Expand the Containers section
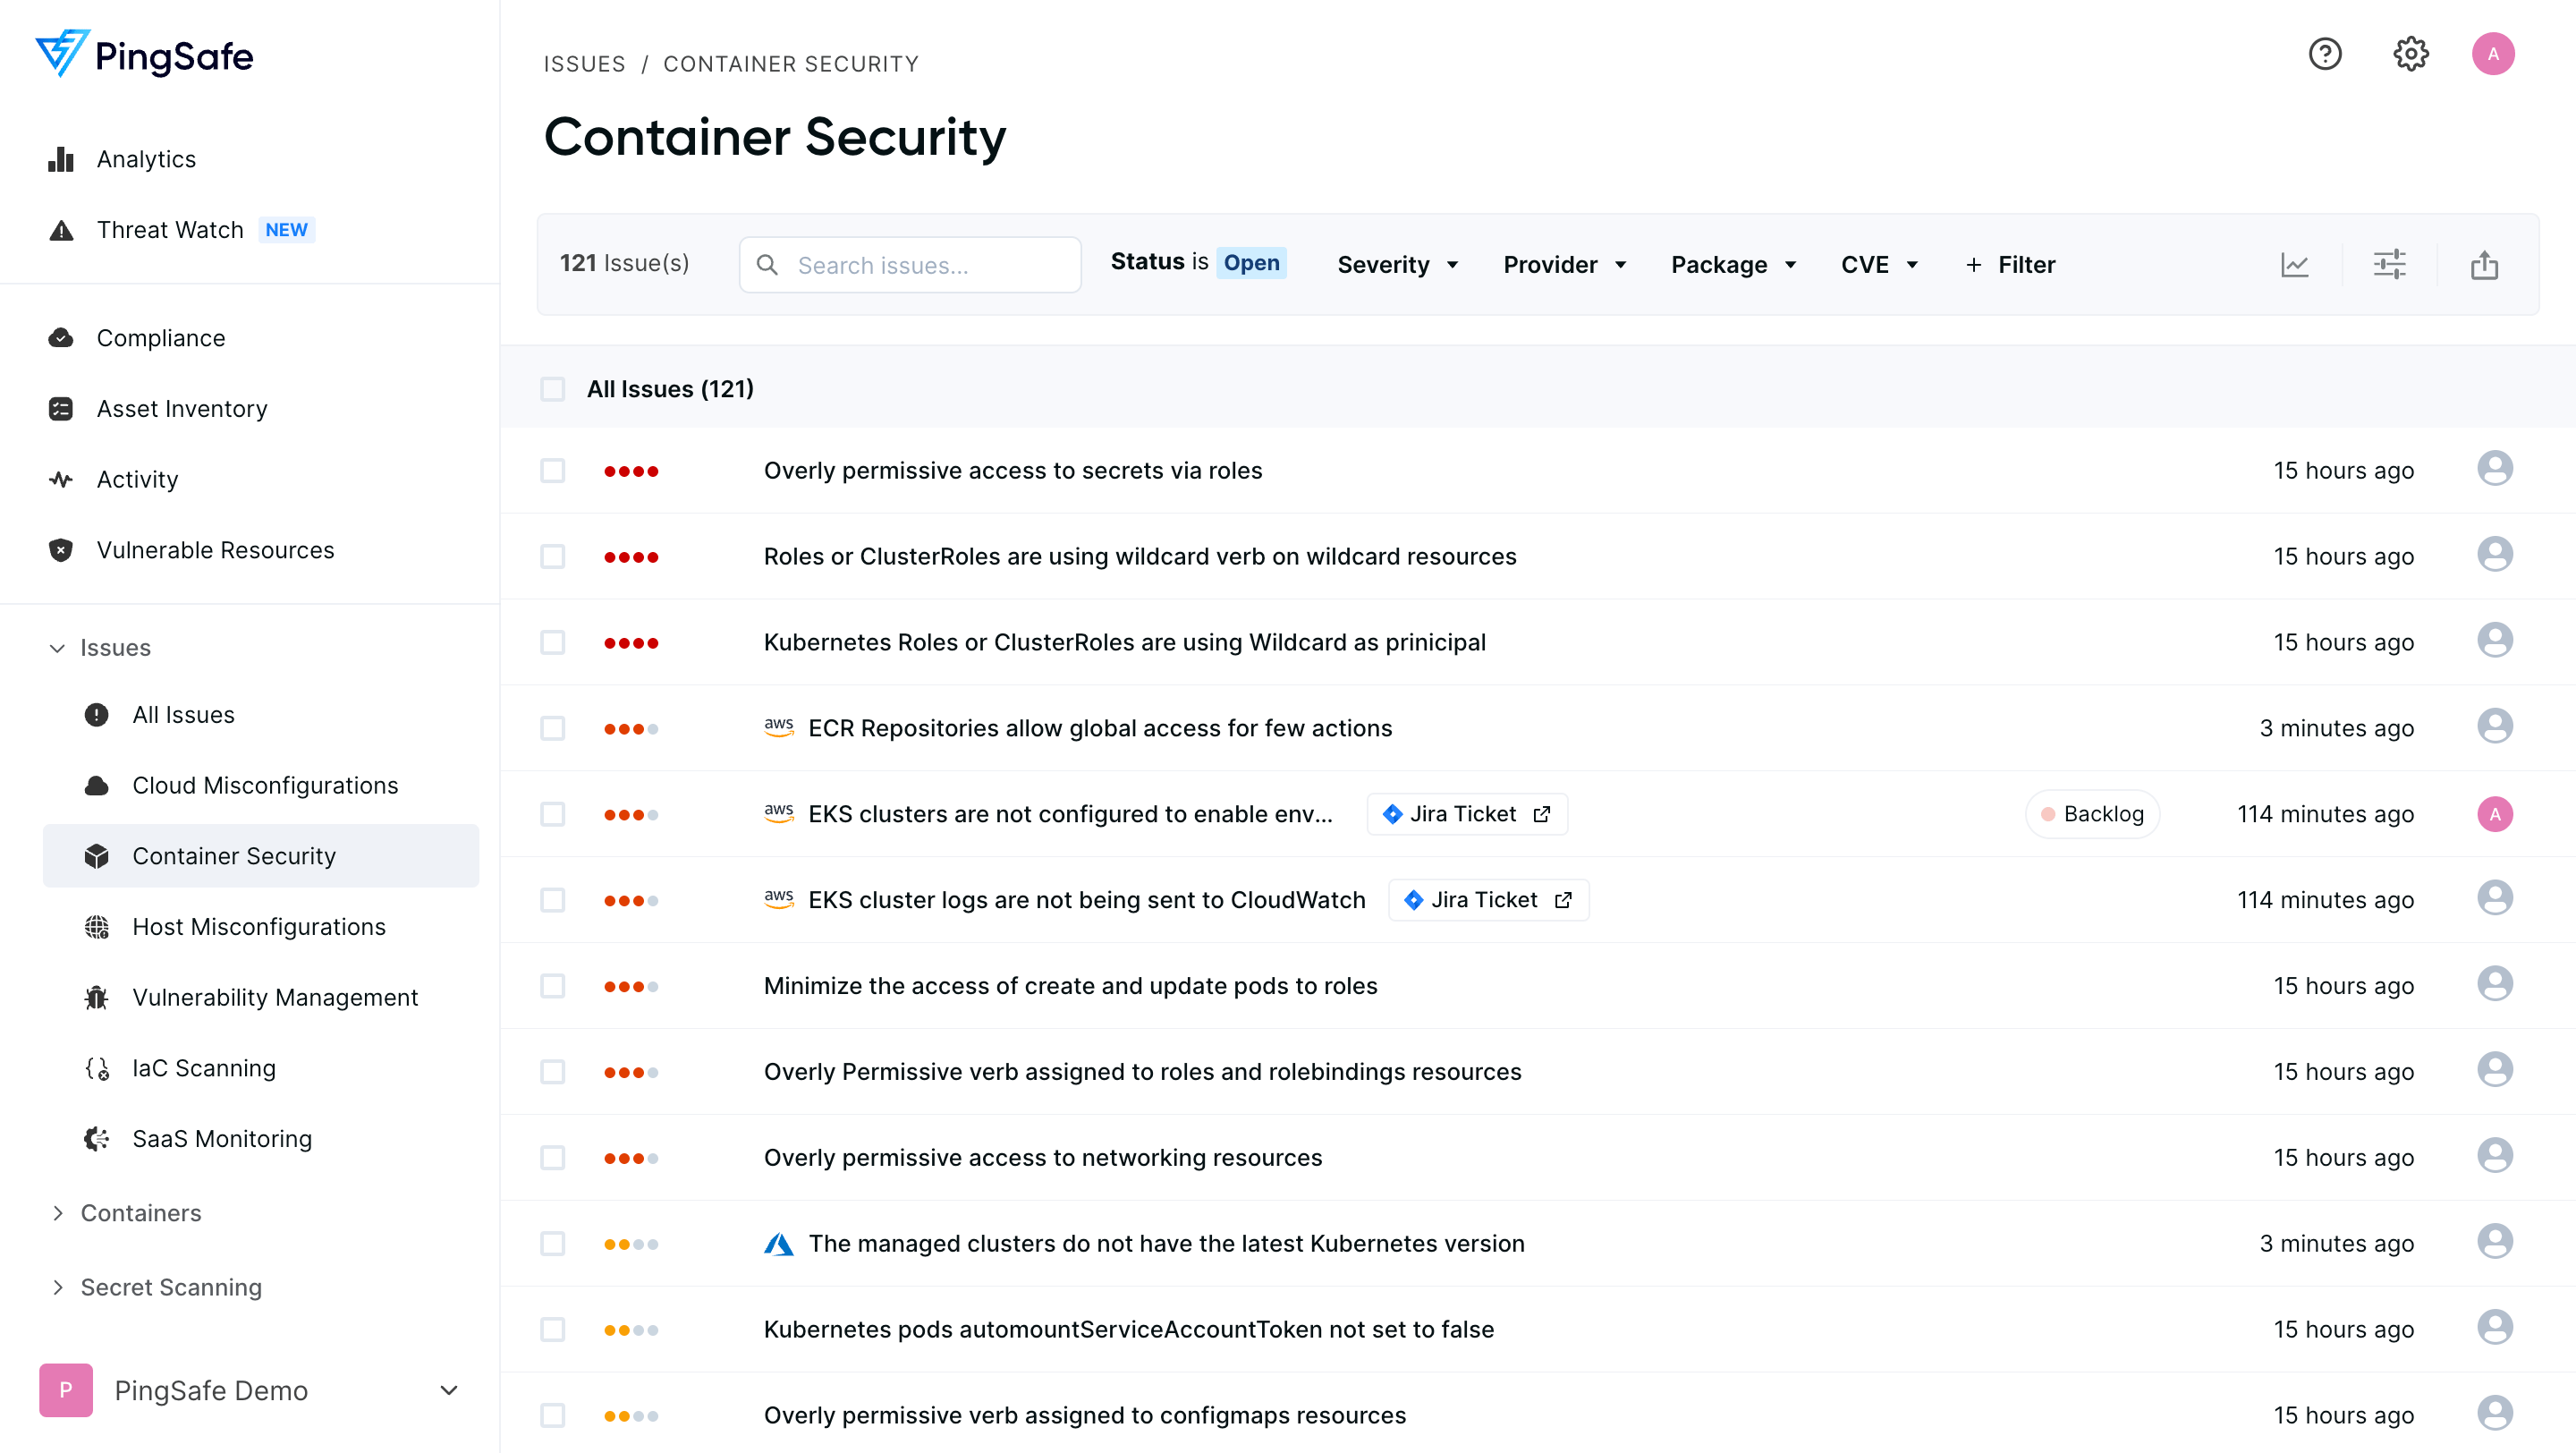Viewport: 2576px width, 1453px height. click(140, 1212)
